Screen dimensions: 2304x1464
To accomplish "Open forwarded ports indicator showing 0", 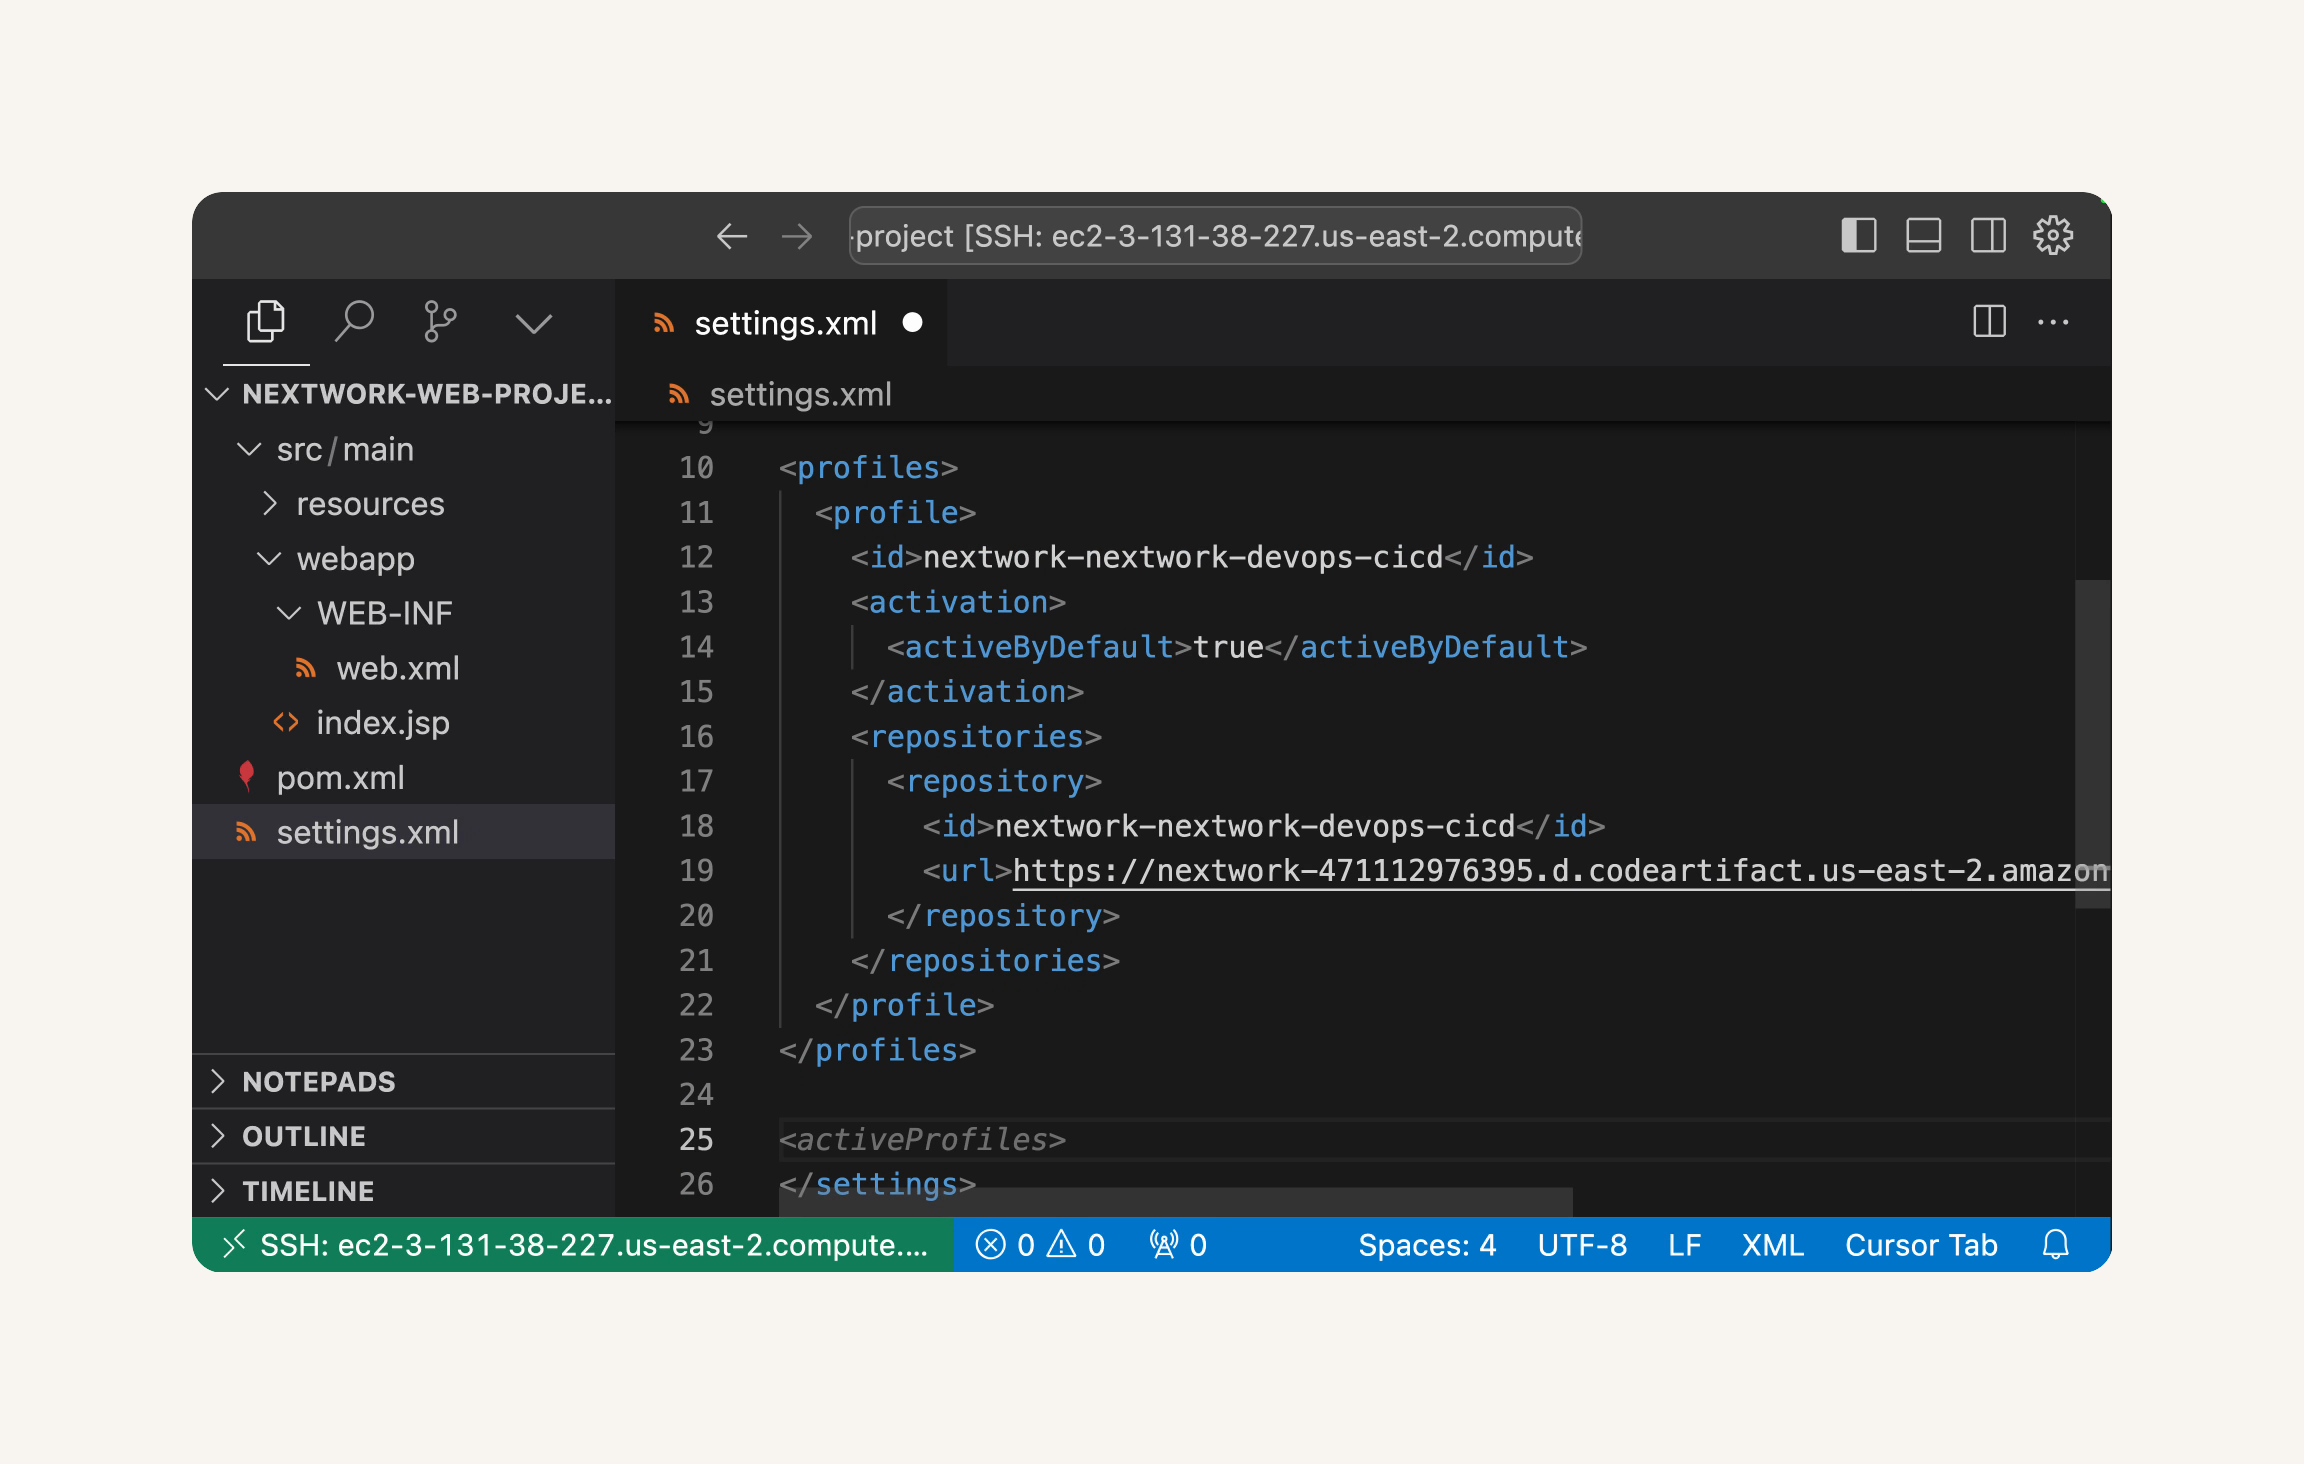I will tap(1178, 1245).
